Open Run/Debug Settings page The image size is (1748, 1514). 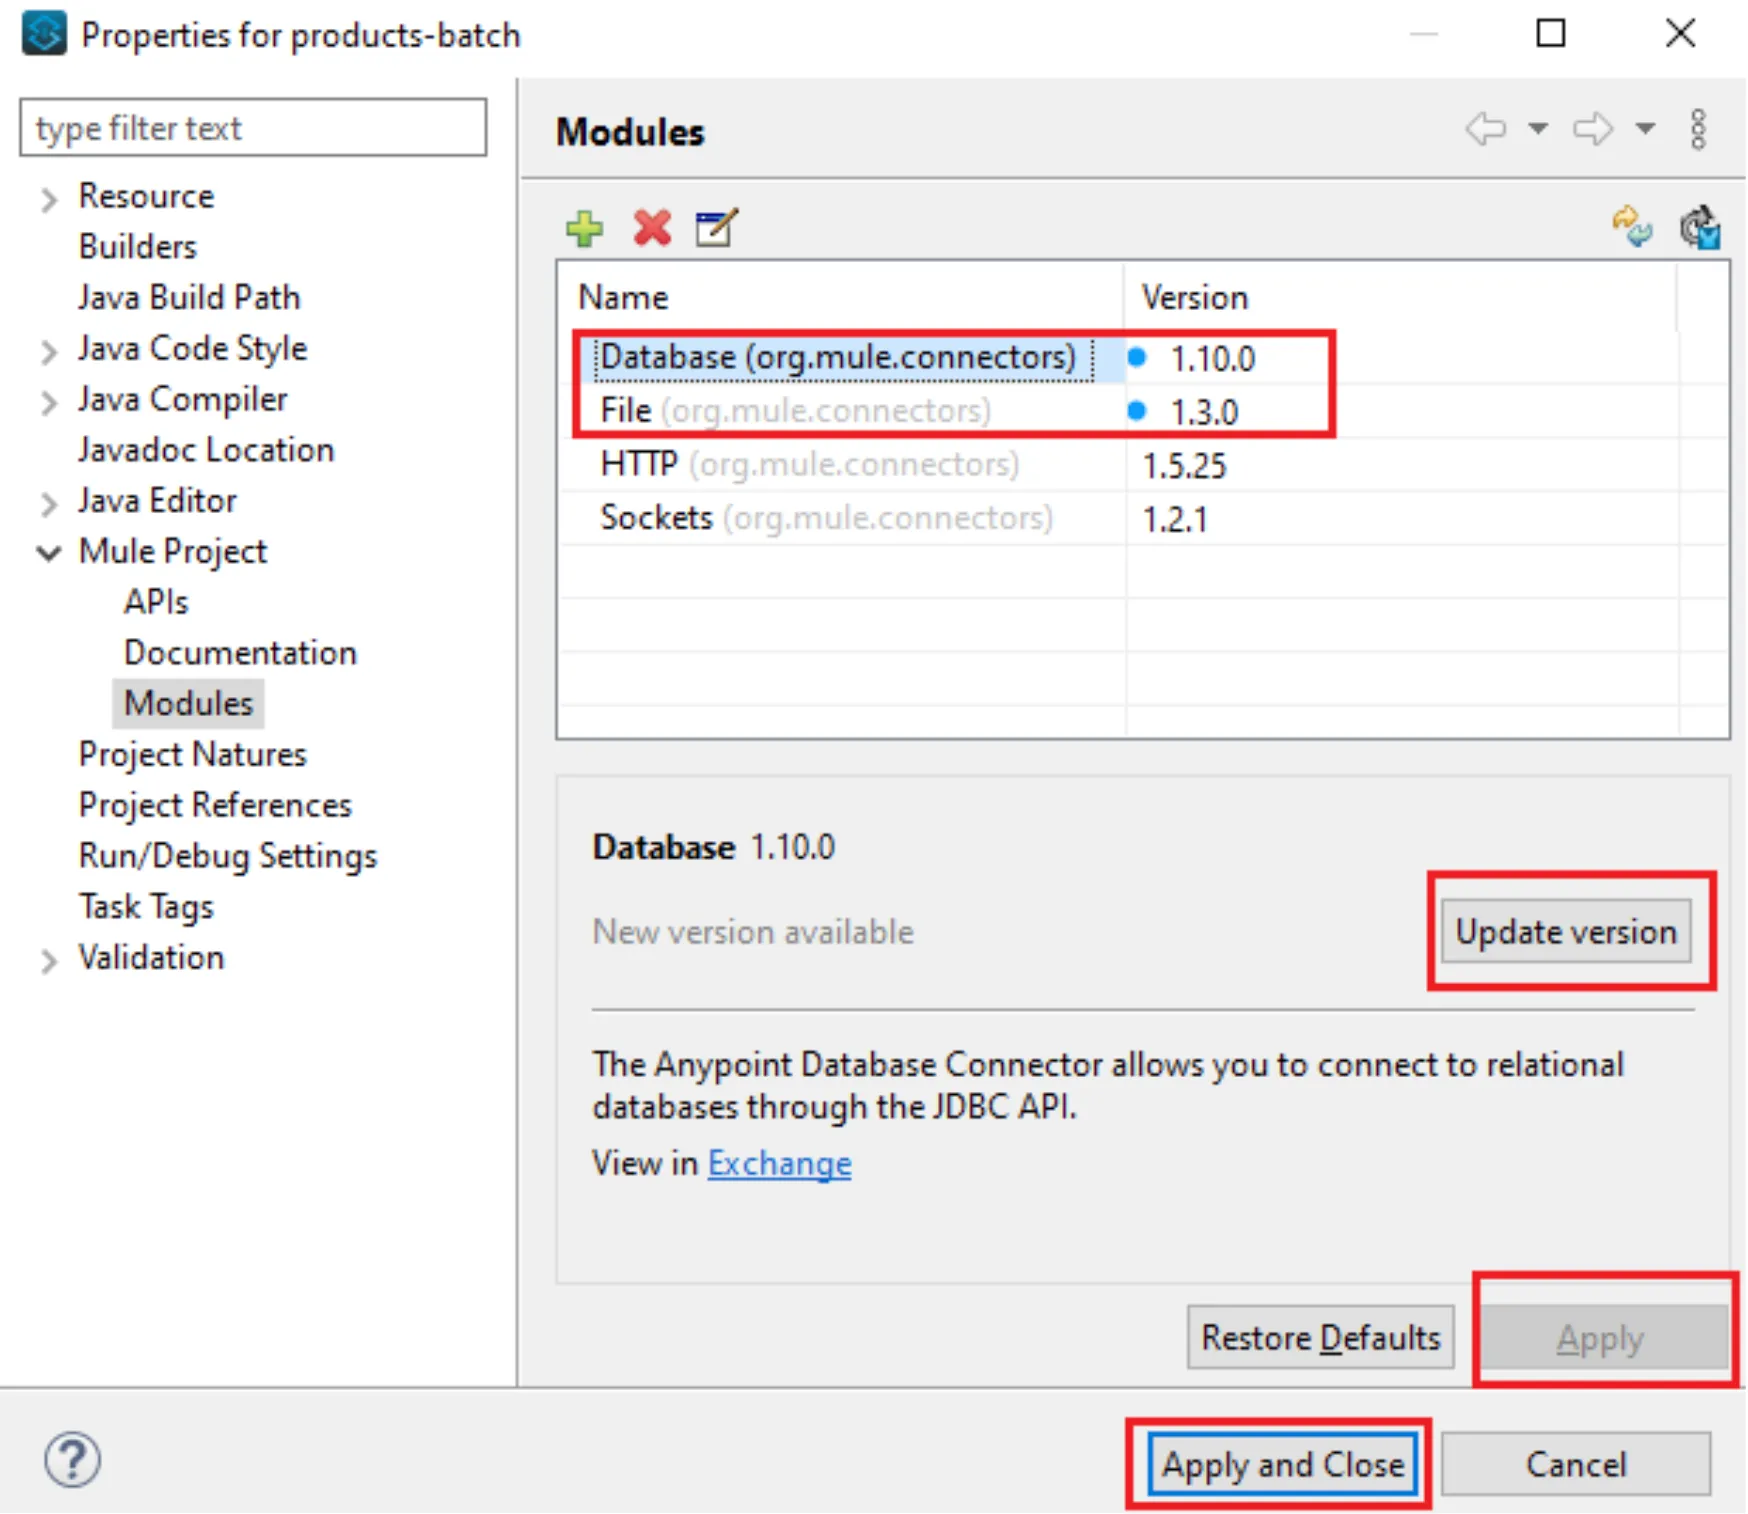click(x=228, y=856)
